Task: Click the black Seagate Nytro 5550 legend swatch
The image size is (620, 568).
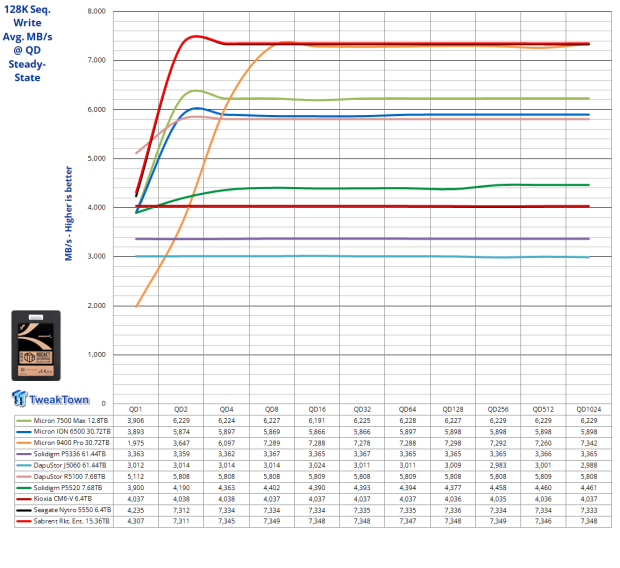Action: pos(23,510)
